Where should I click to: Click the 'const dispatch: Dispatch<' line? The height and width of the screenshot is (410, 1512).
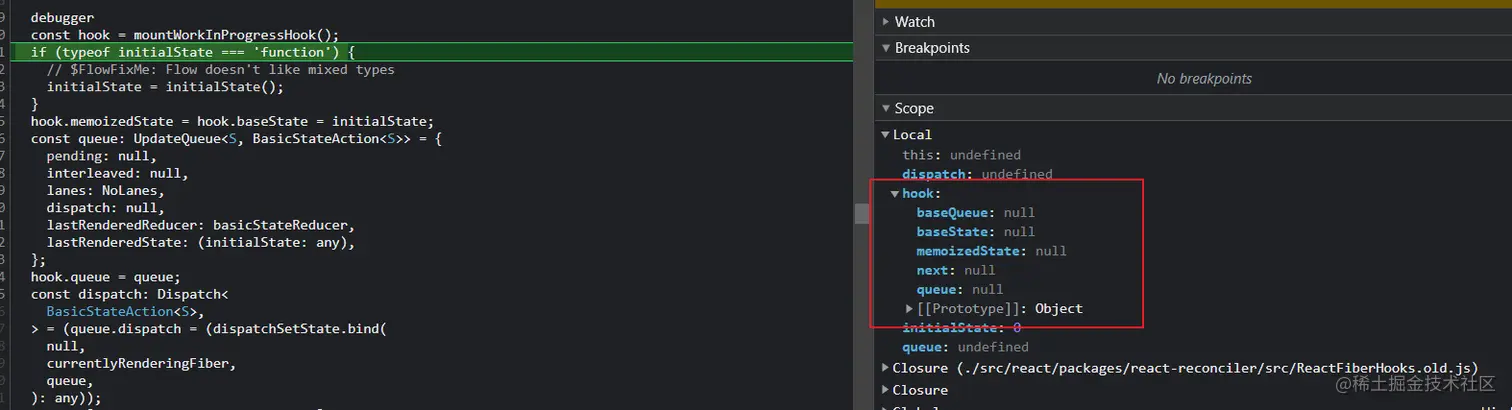(x=130, y=295)
